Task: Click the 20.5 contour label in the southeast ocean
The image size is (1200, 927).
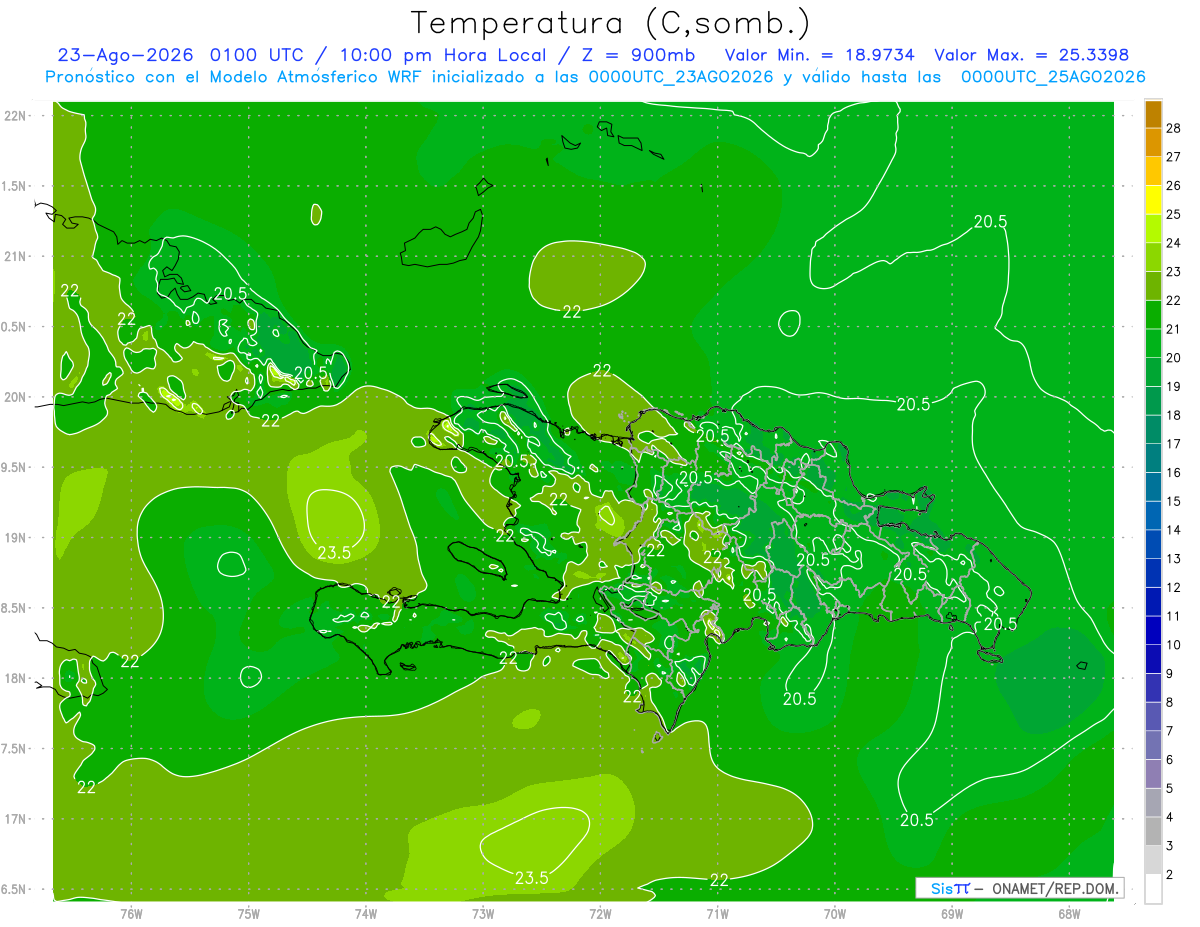Action: [917, 820]
